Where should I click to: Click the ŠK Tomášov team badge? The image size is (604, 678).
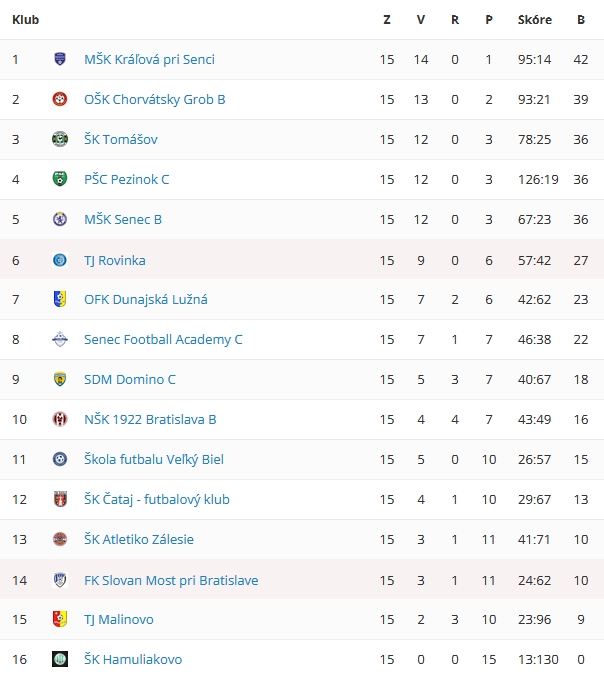pyautogui.click(x=60, y=139)
